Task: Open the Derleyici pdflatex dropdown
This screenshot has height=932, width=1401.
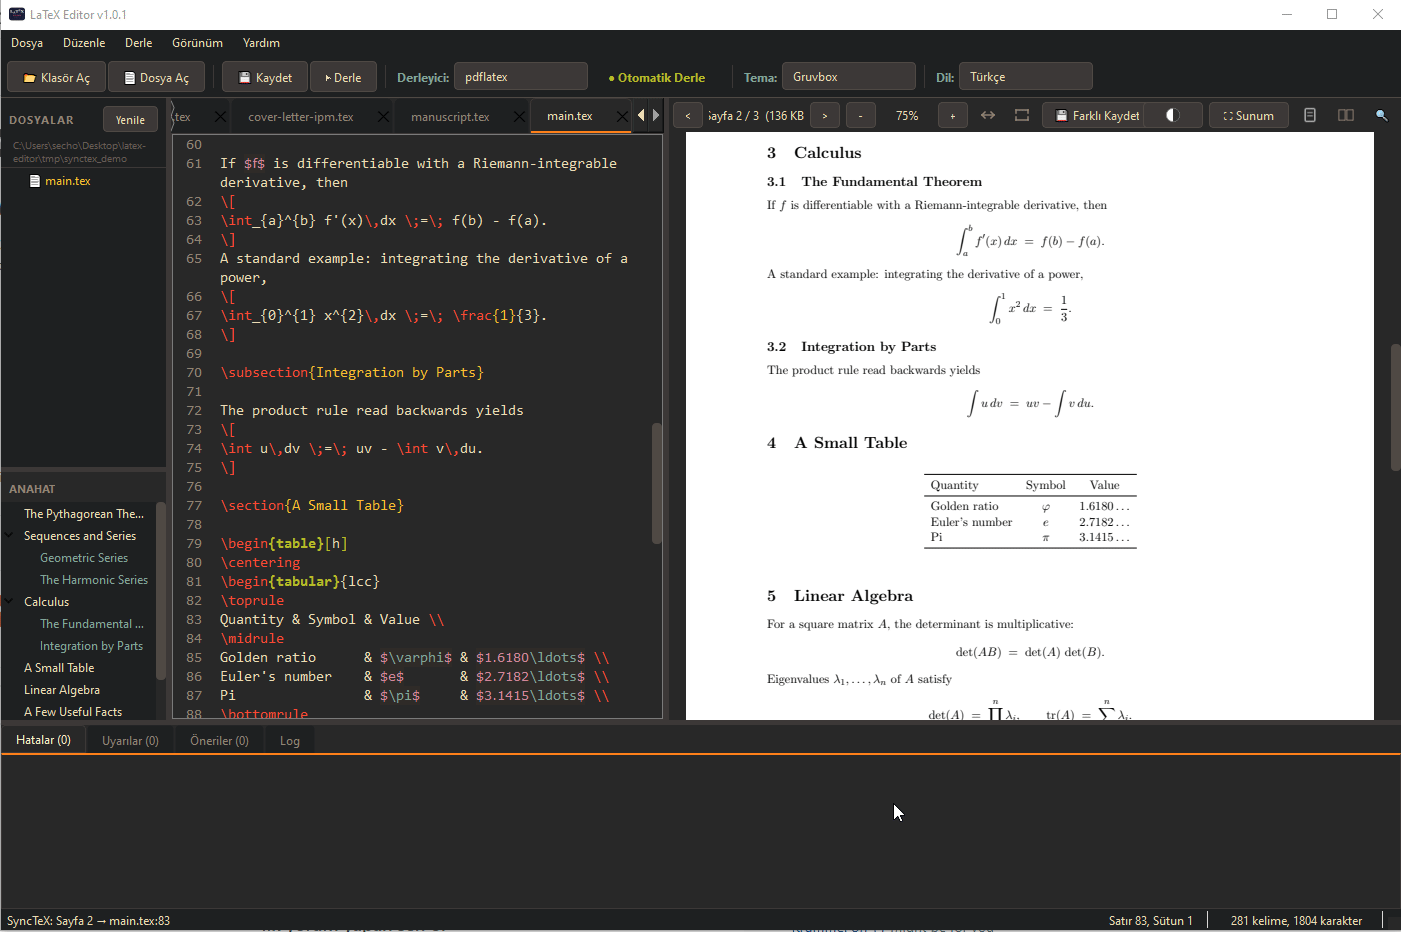Action: click(520, 77)
